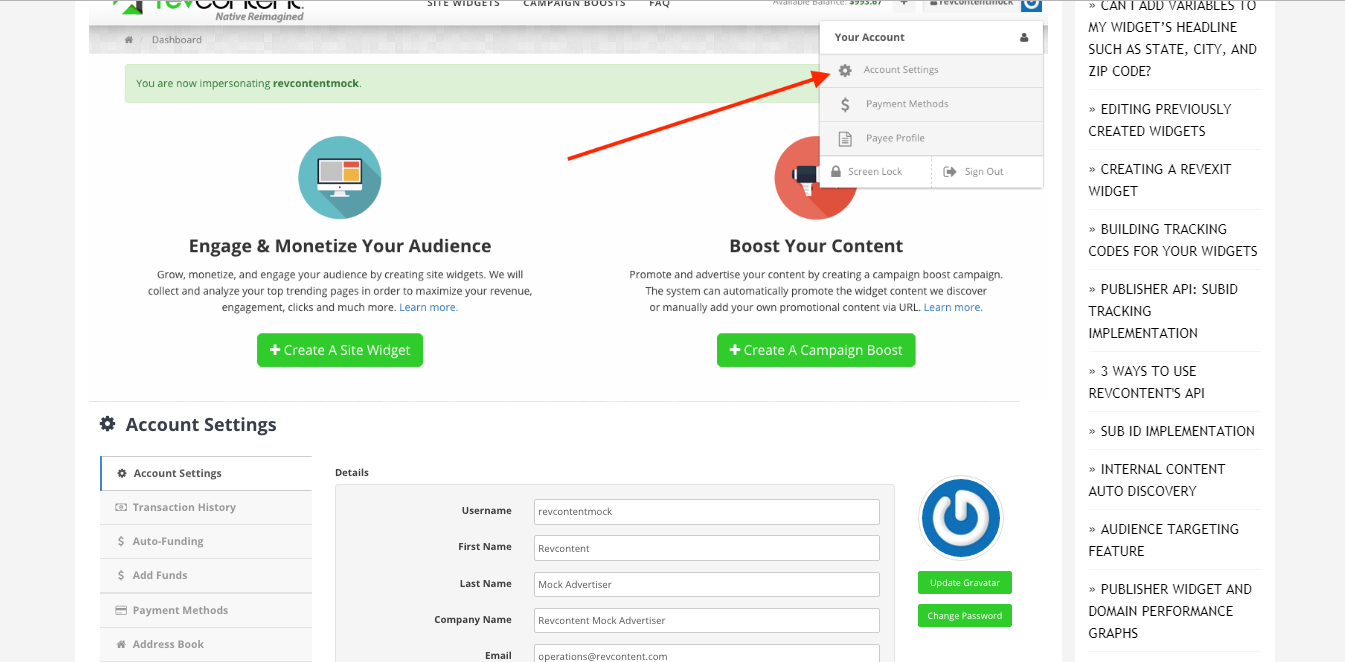Click the Username input field
This screenshot has height=662, width=1345.
coord(706,511)
